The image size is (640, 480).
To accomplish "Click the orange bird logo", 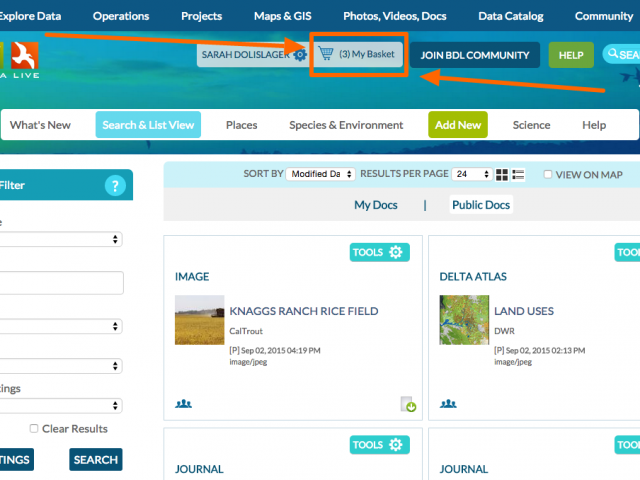I will point(25,56).
